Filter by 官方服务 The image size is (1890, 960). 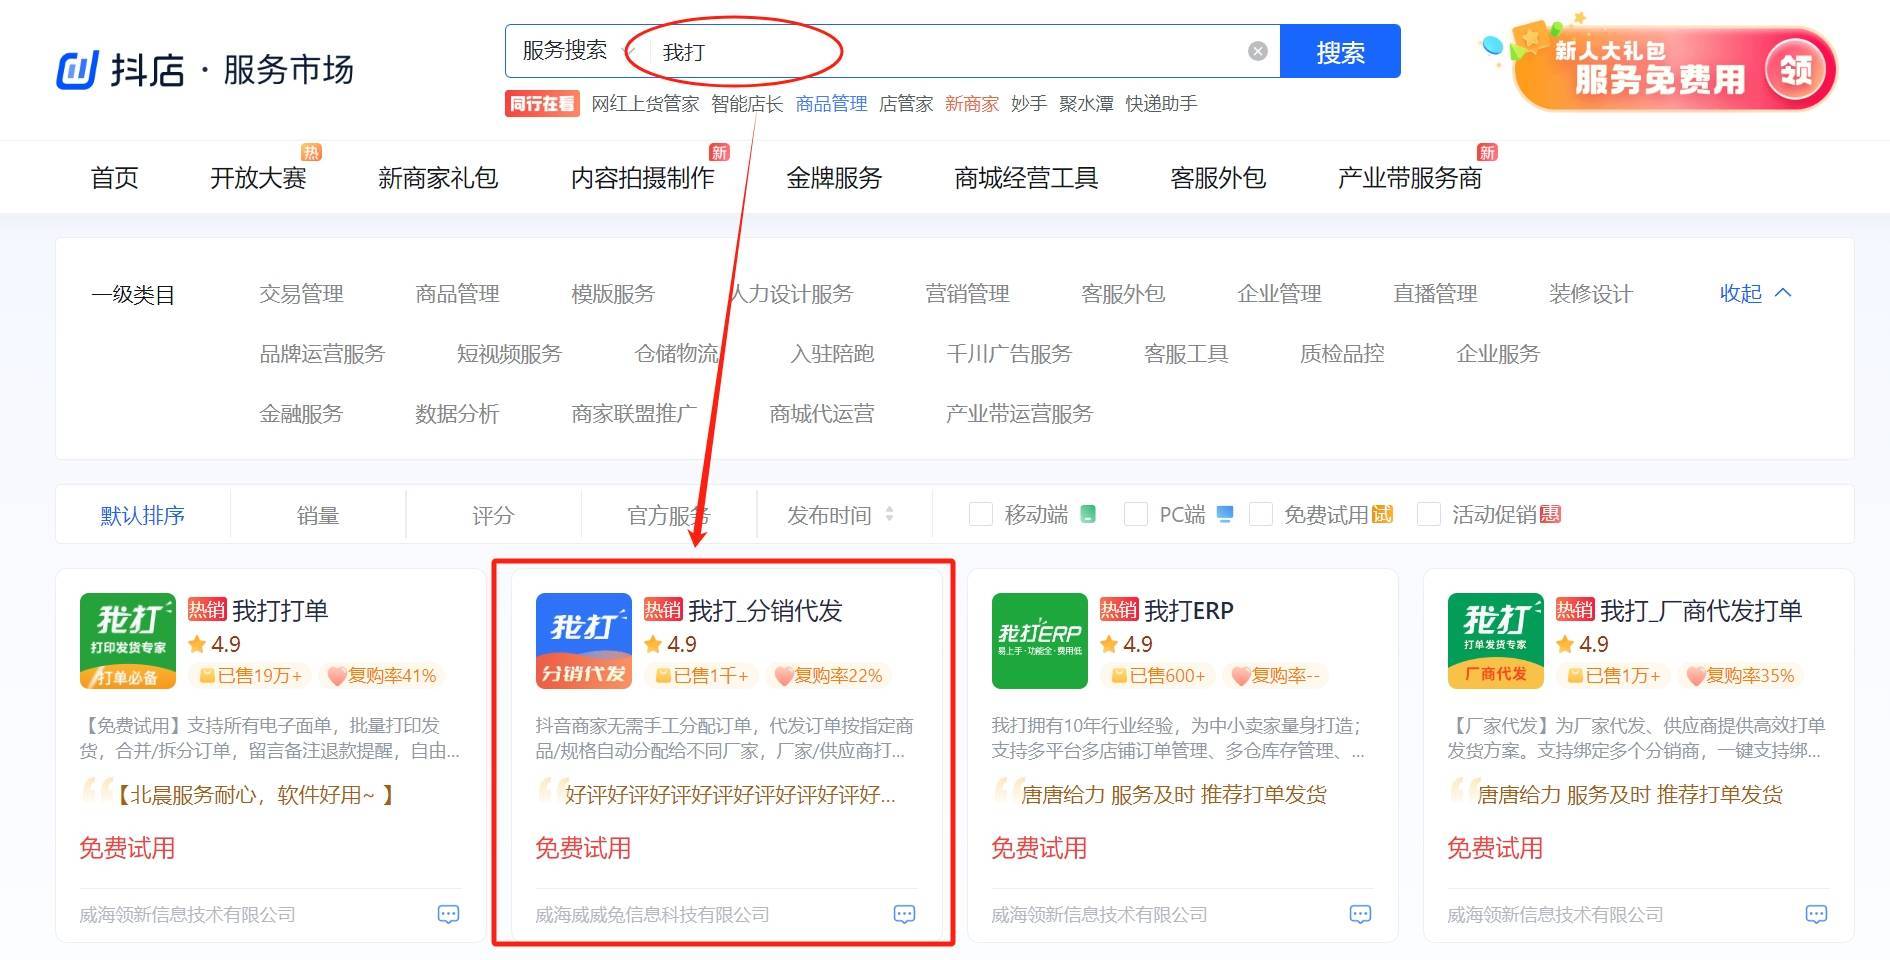pyautogui.click(x=669, y=515)
